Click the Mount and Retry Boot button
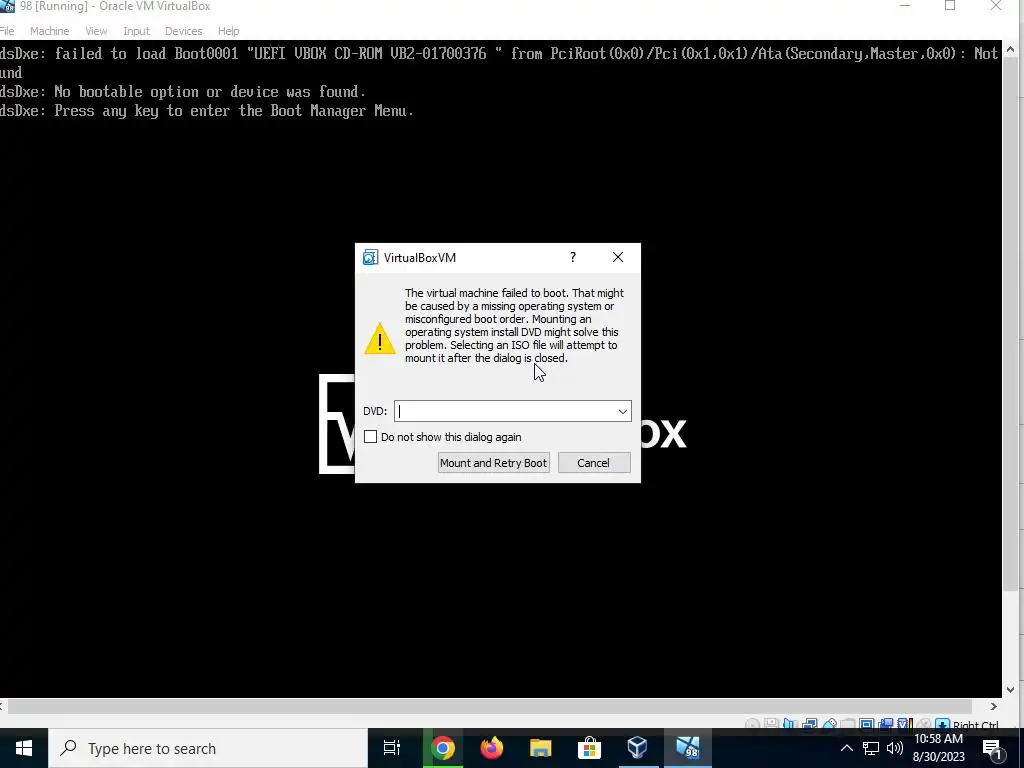 [493, 463]
